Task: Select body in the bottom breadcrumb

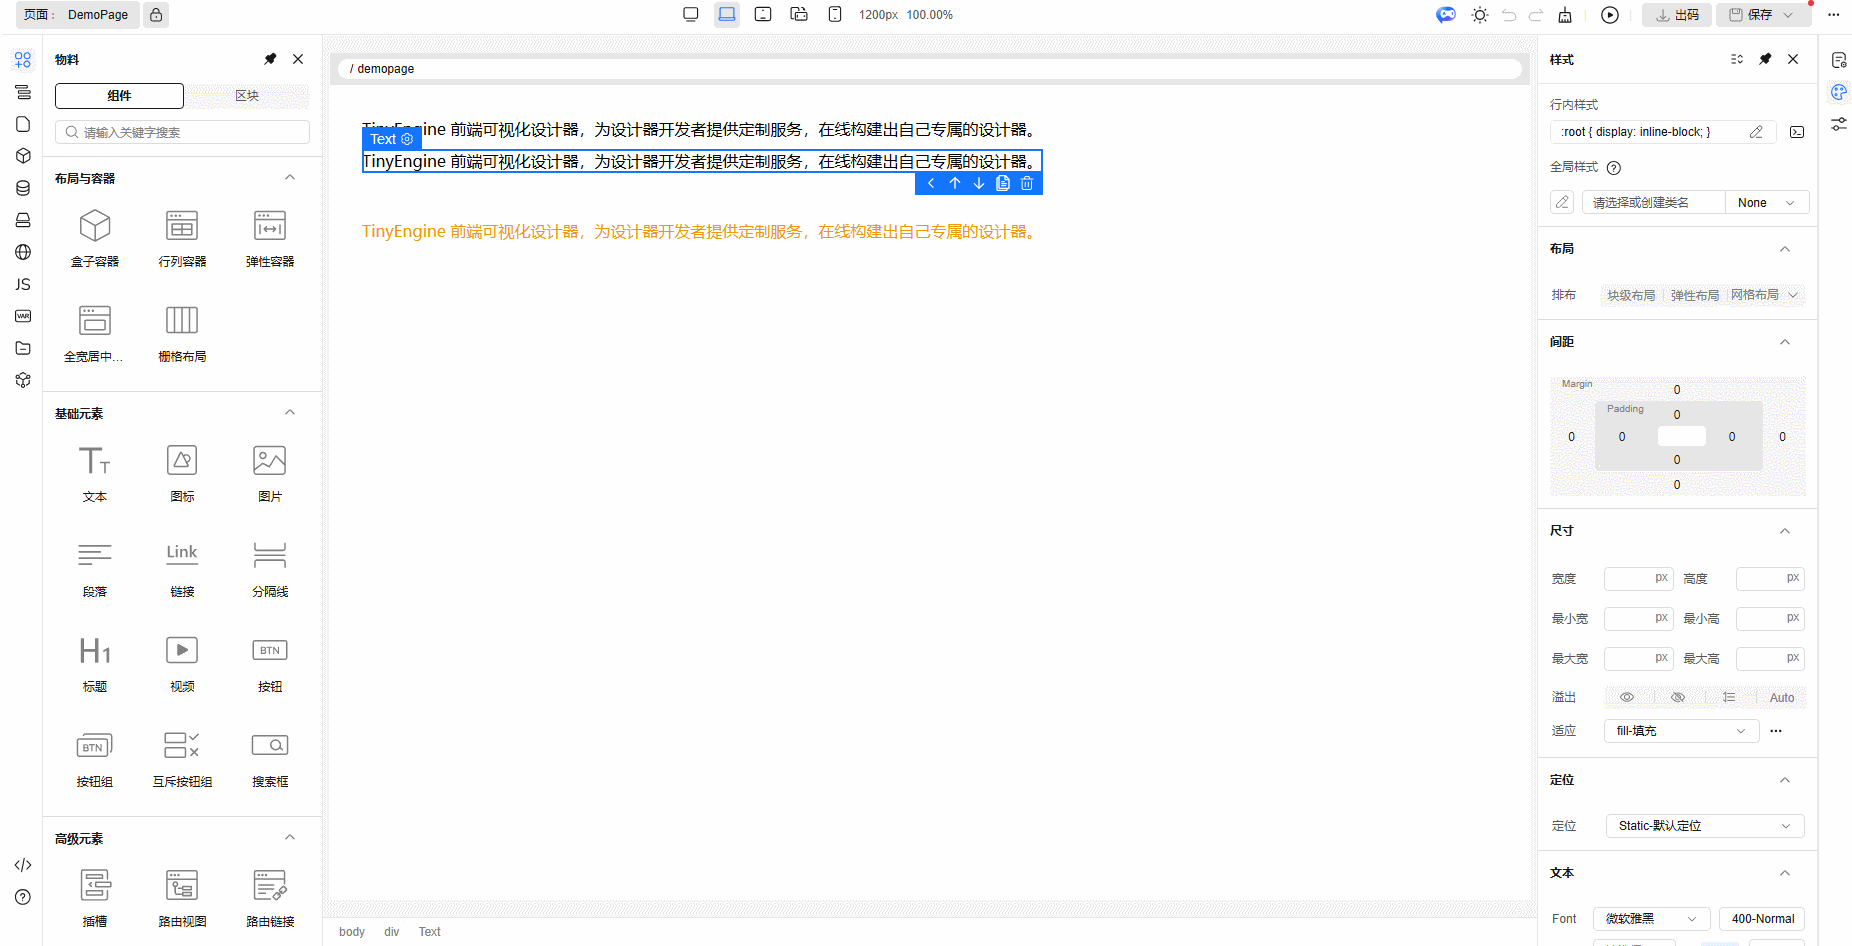Action: pos(352,932)
